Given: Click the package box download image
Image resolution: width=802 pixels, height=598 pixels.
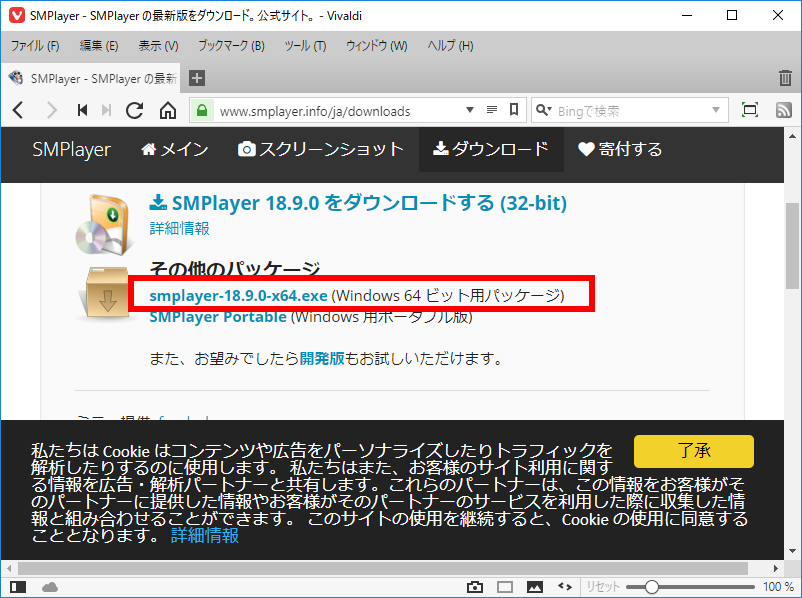Looking at the screenshot, I should pos(105,293).
